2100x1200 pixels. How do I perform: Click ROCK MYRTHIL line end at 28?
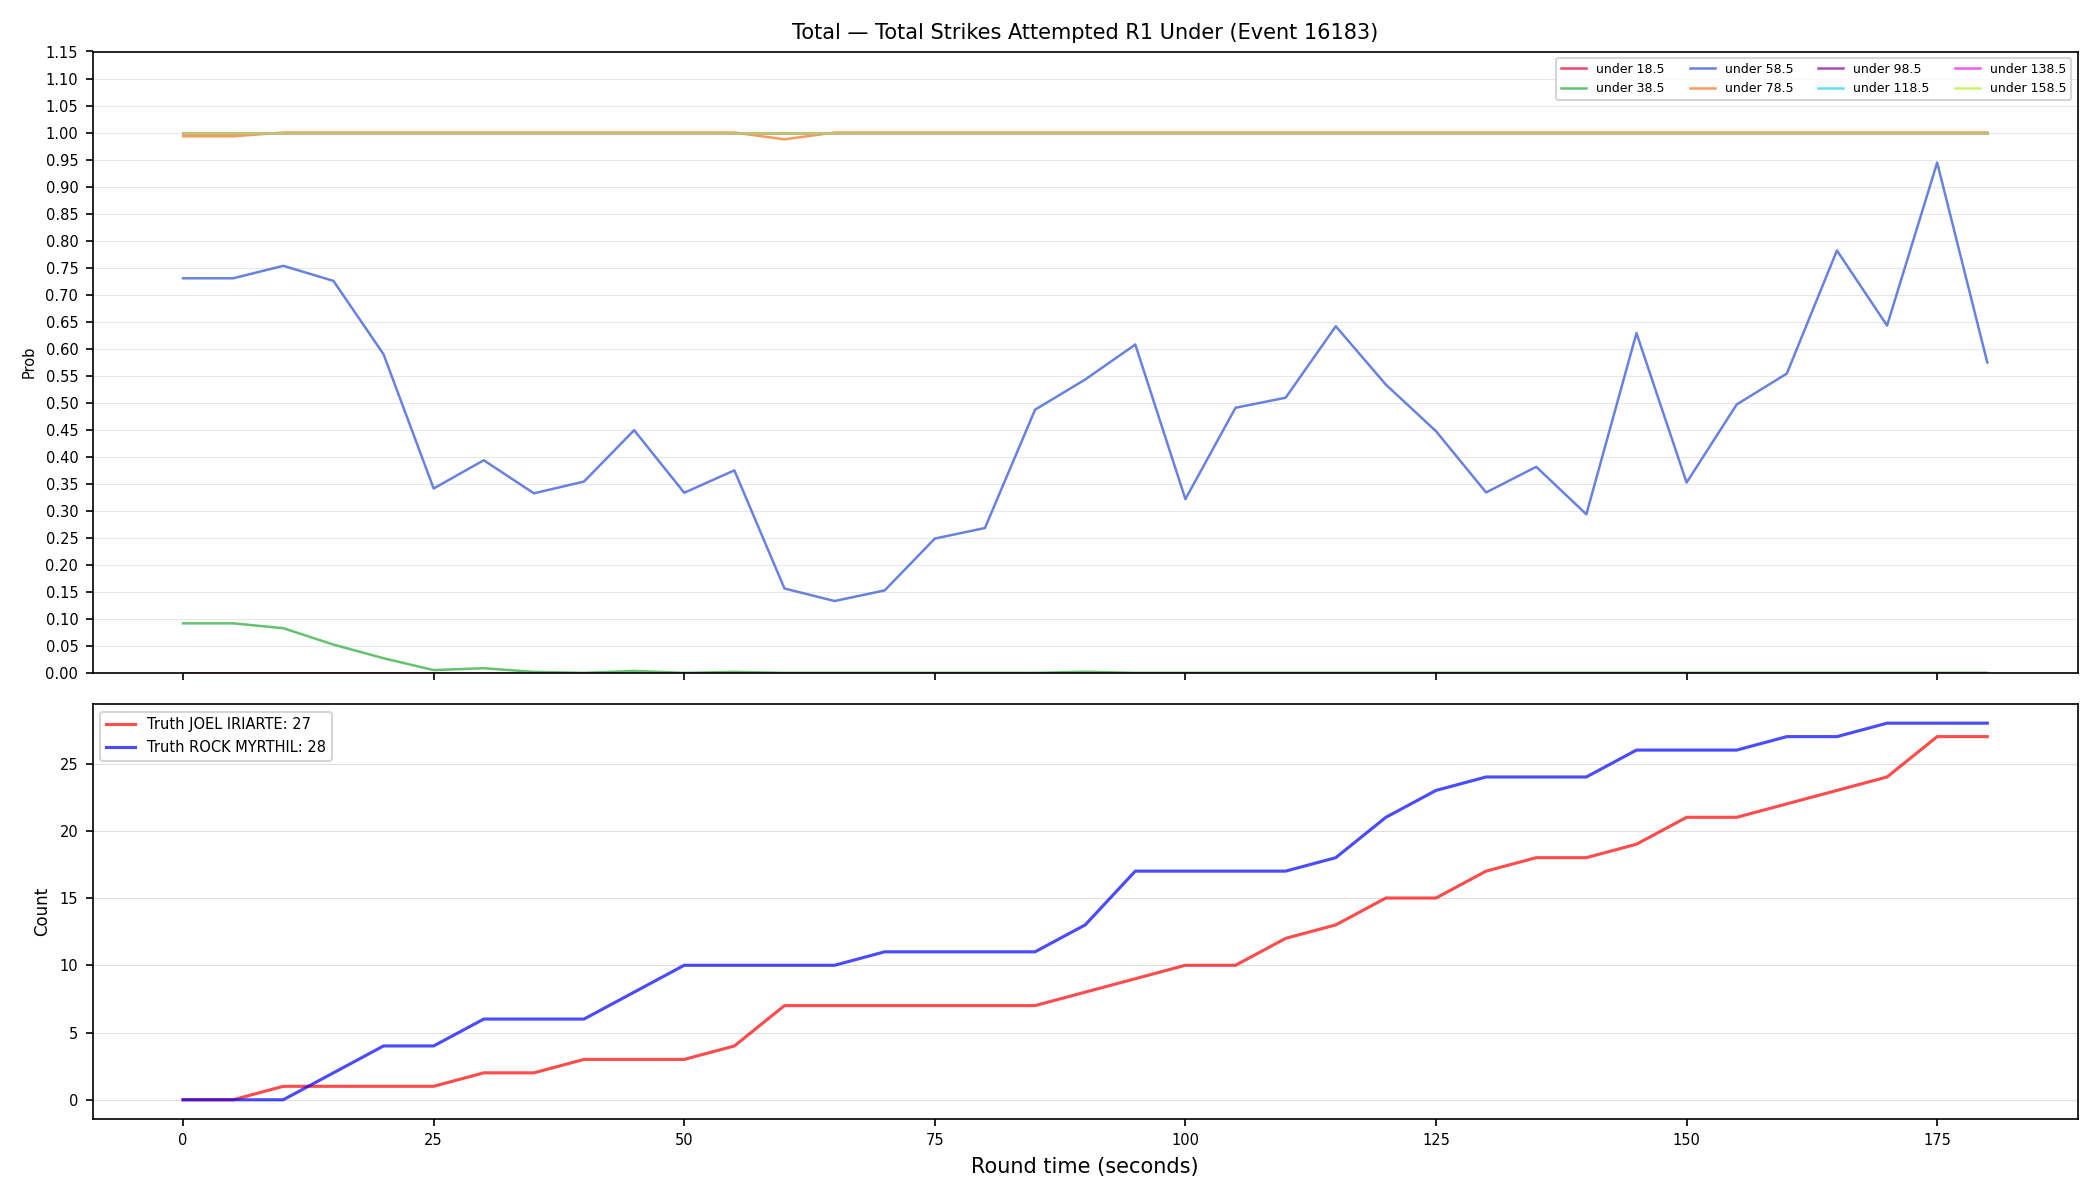click(1987, 723)
